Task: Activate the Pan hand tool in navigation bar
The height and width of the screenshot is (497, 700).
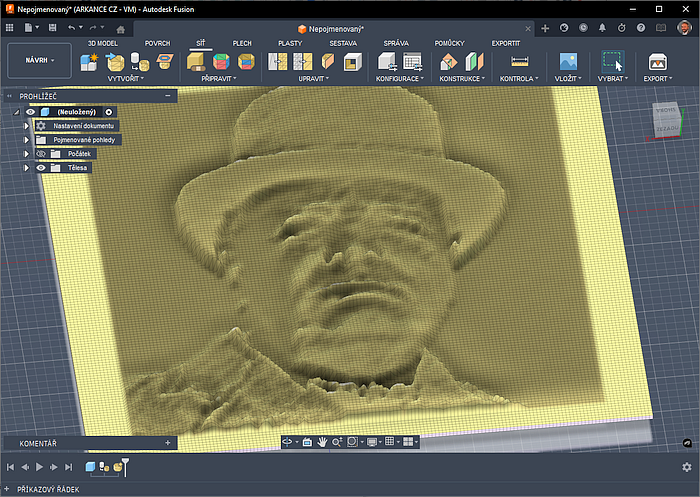Action: pos(322,441)
